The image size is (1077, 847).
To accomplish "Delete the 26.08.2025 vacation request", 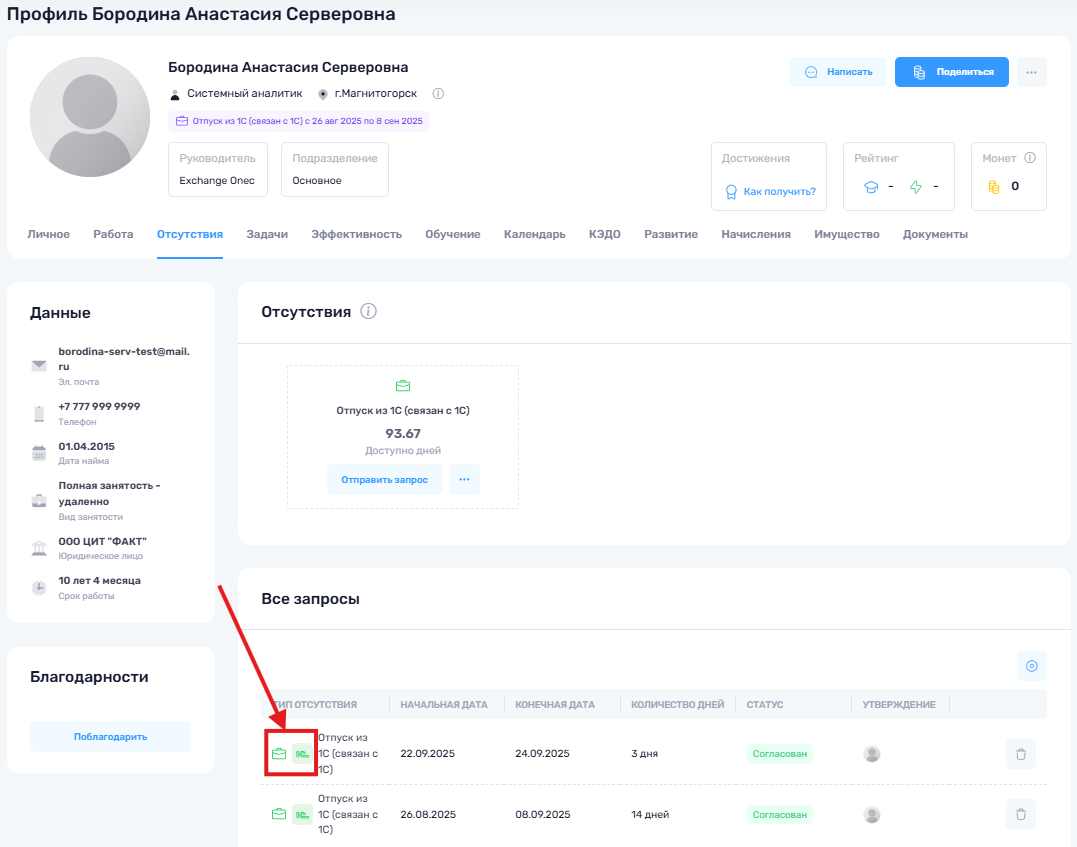I will pos(1020,815).
